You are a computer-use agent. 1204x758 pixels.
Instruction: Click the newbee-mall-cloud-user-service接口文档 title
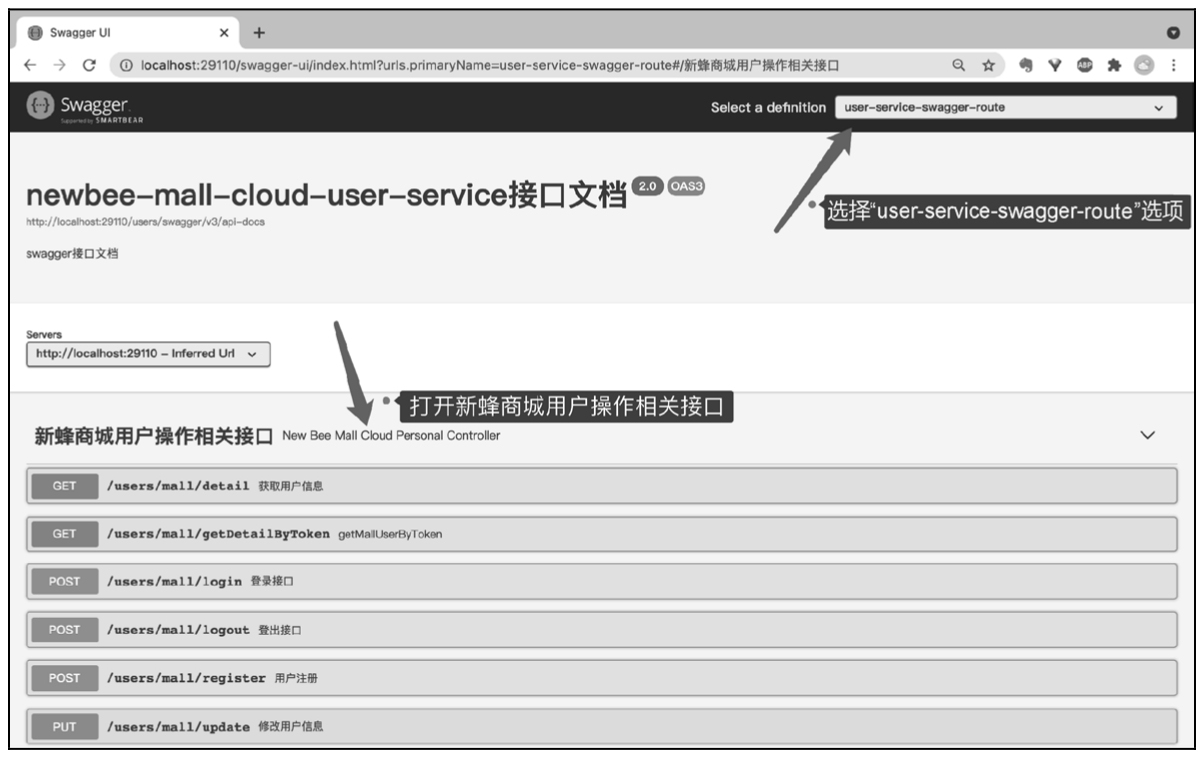point(326,193)
